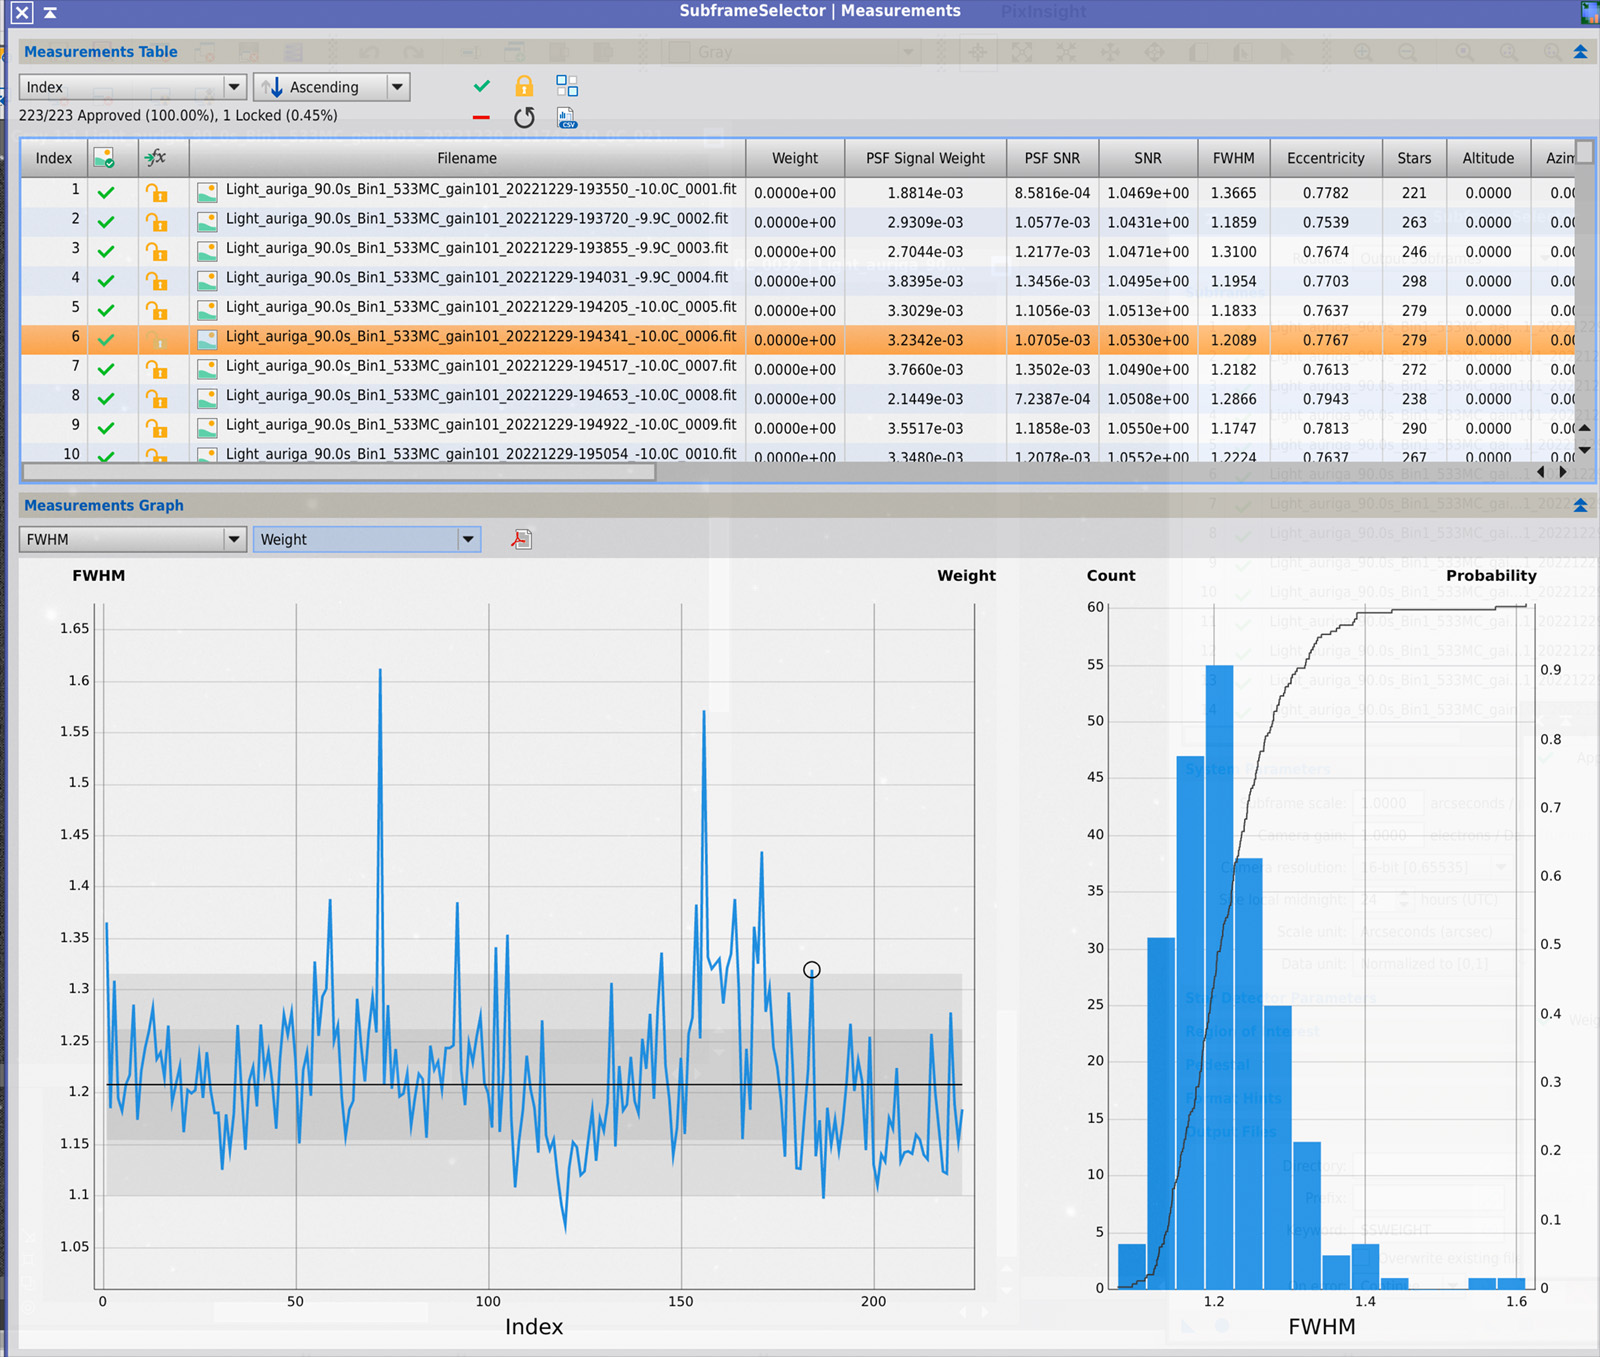Open the Weight secondary property dropdown
This screenshot has width=1600, height=1357.
pos(367,539)
